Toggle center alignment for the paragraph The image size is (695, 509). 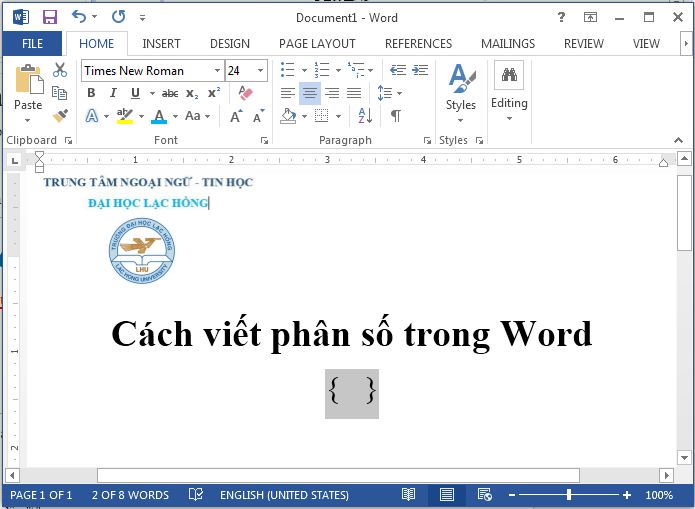click(310, 93)
